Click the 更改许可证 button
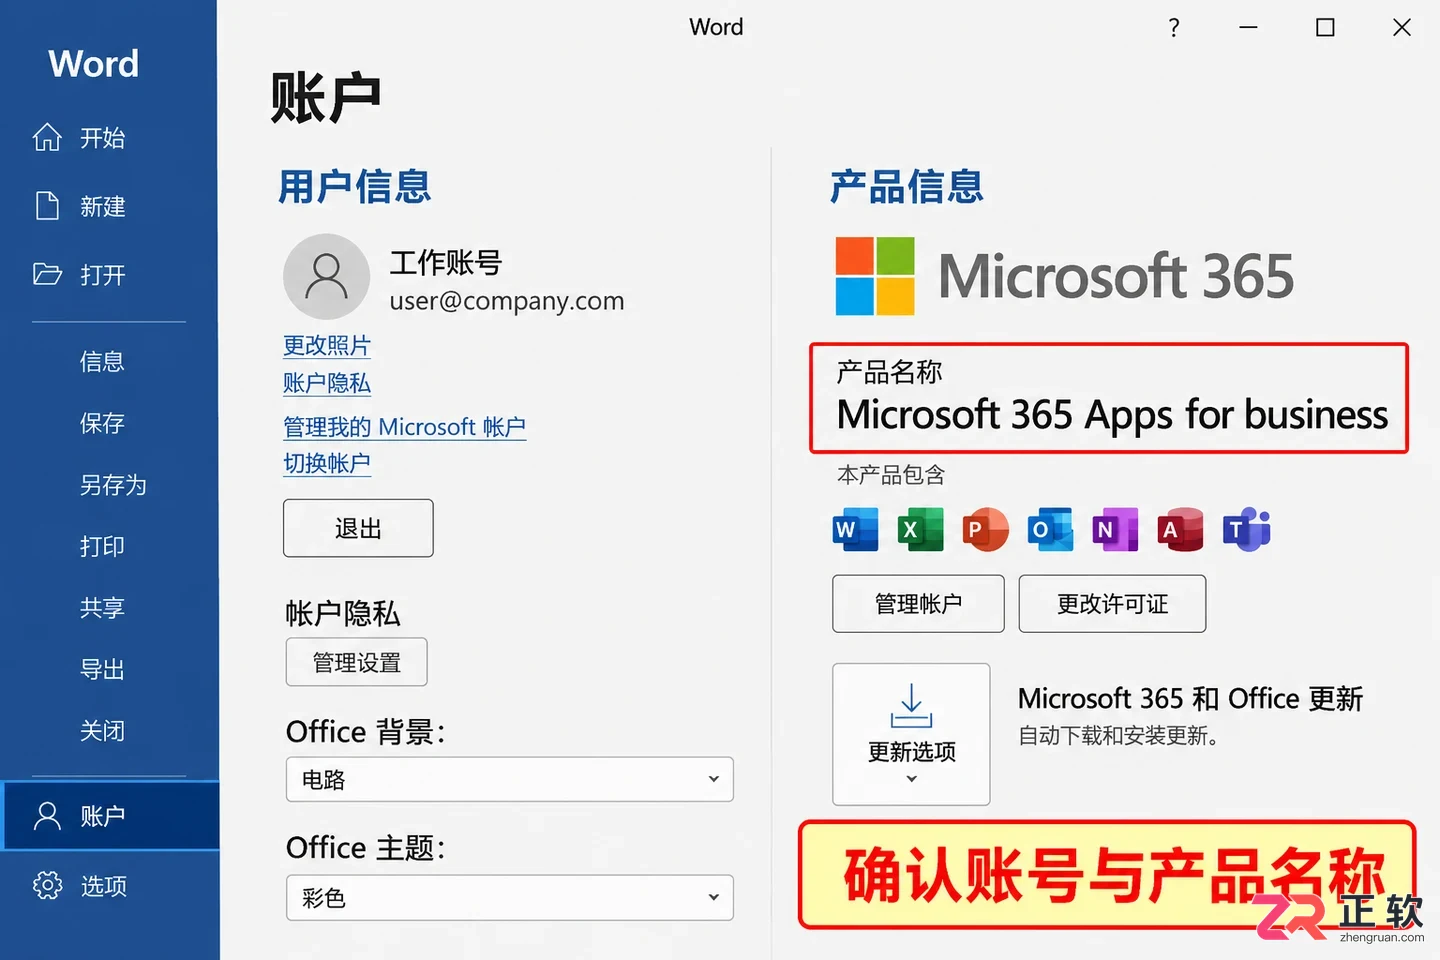Viewport: 1440px width, 960px height. coord(1112,603)
